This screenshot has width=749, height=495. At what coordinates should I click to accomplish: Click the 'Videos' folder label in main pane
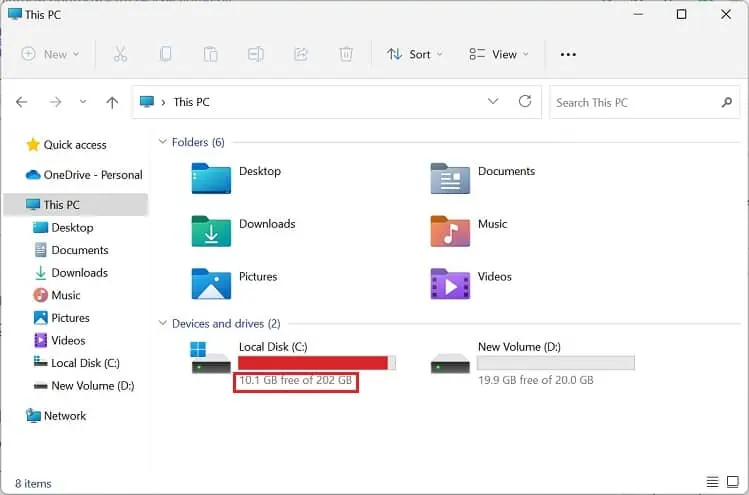point(494,276)
